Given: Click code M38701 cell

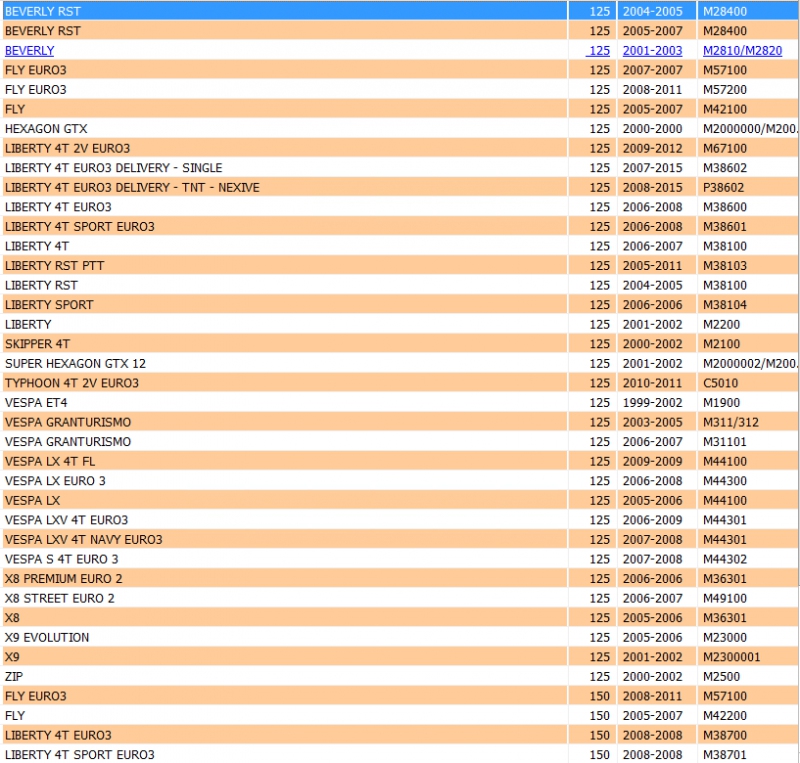Looking at the screenshot, I should pyautogui.click(x=747, y=754).
